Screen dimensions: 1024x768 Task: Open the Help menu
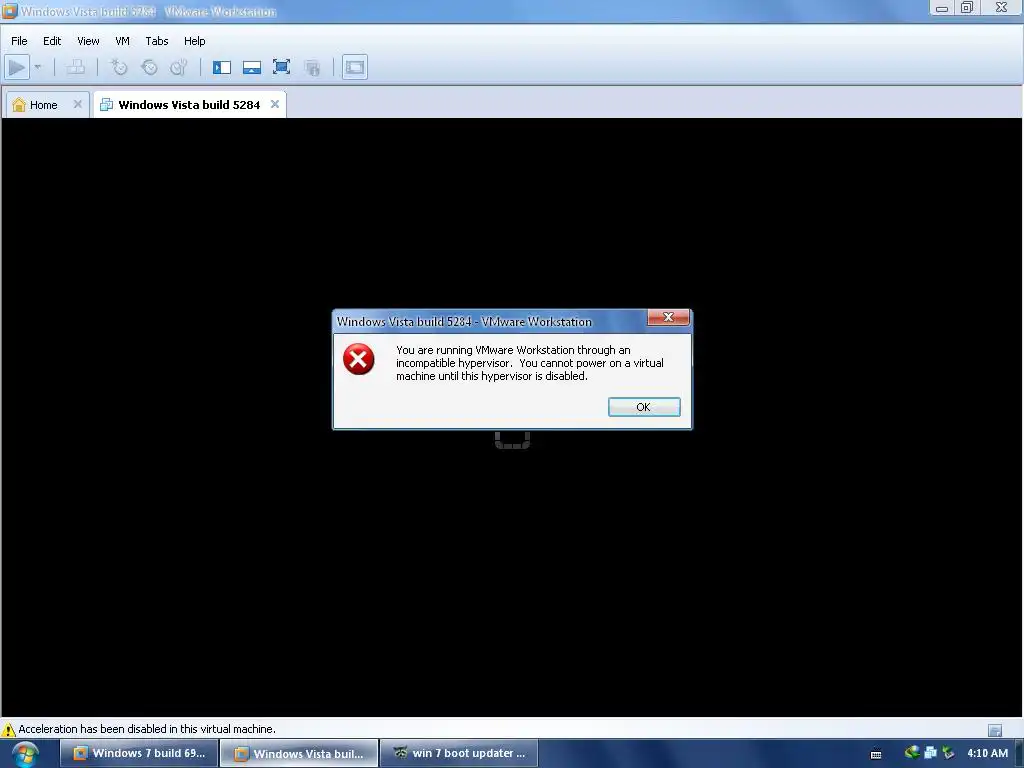coord(194,40)
